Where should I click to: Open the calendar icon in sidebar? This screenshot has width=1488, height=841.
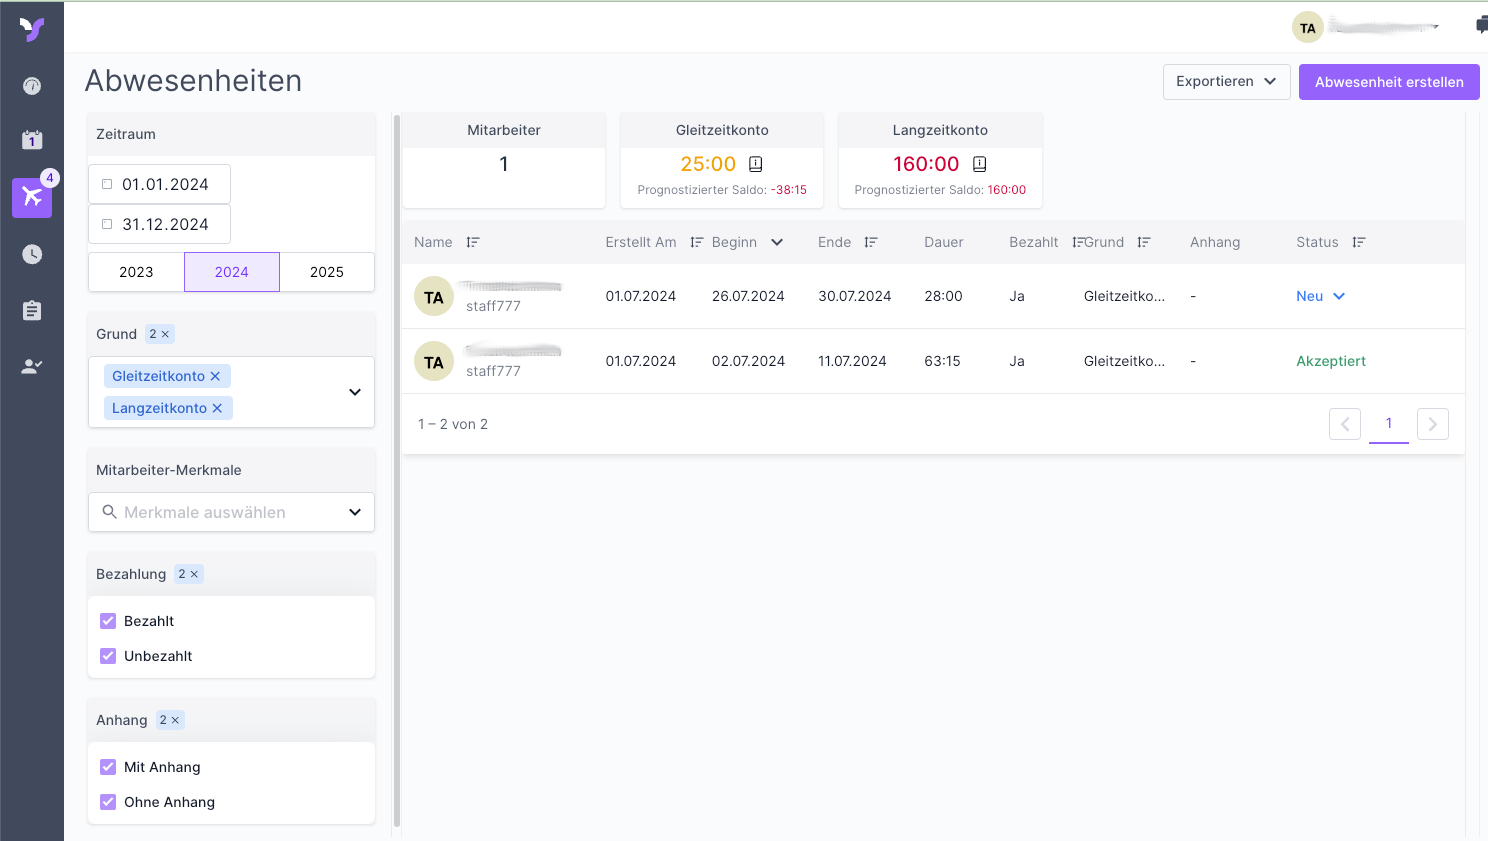click(x=32, y=140)
